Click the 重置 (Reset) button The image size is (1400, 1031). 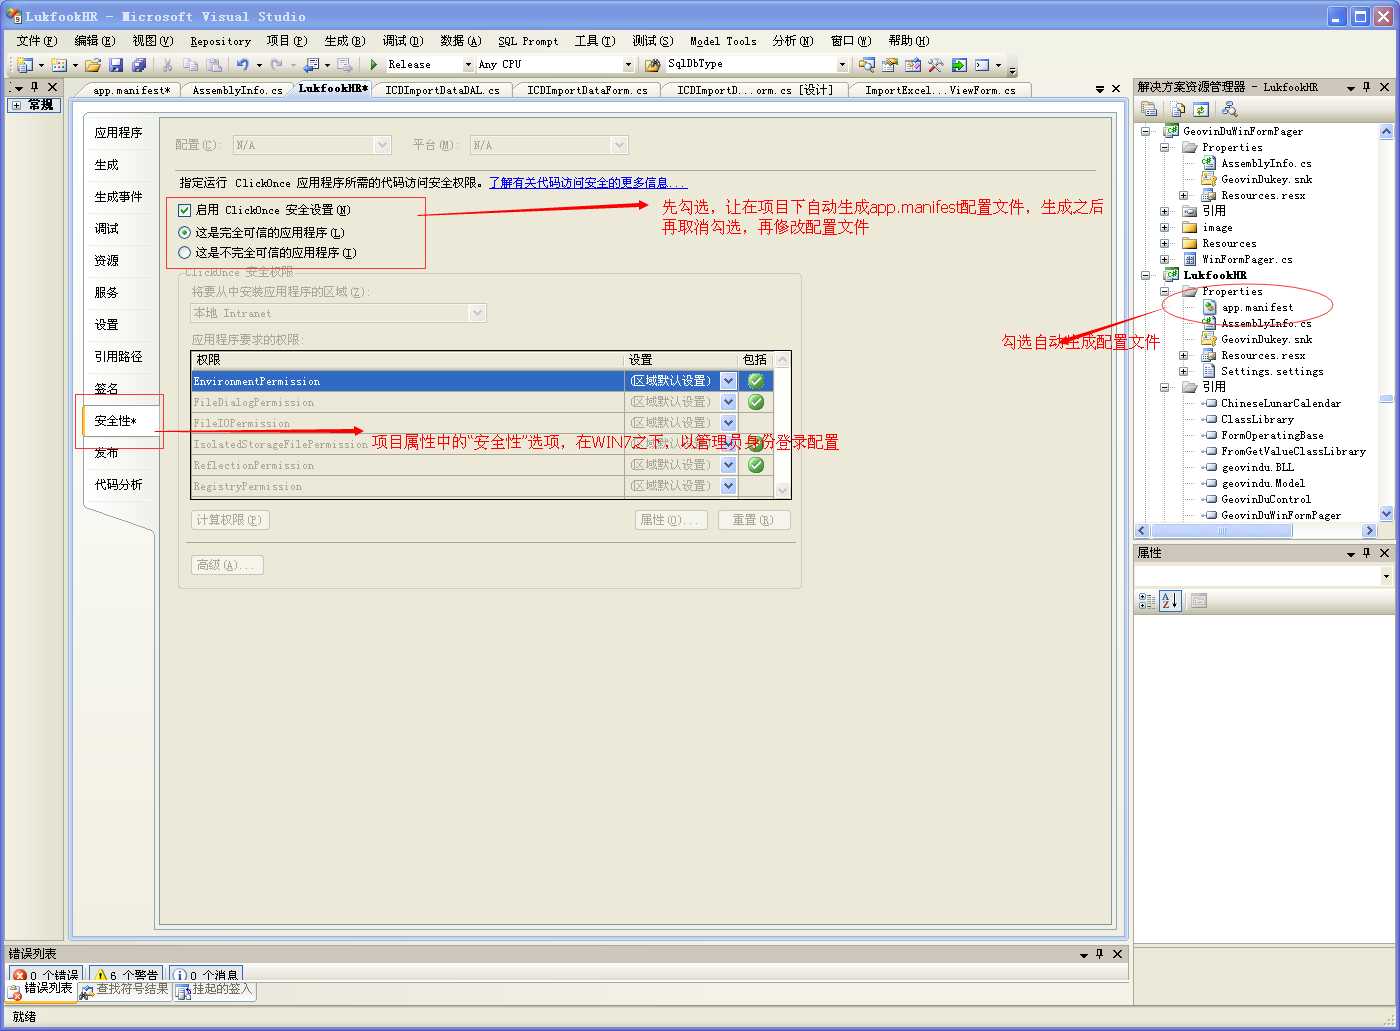click(753, 520)
